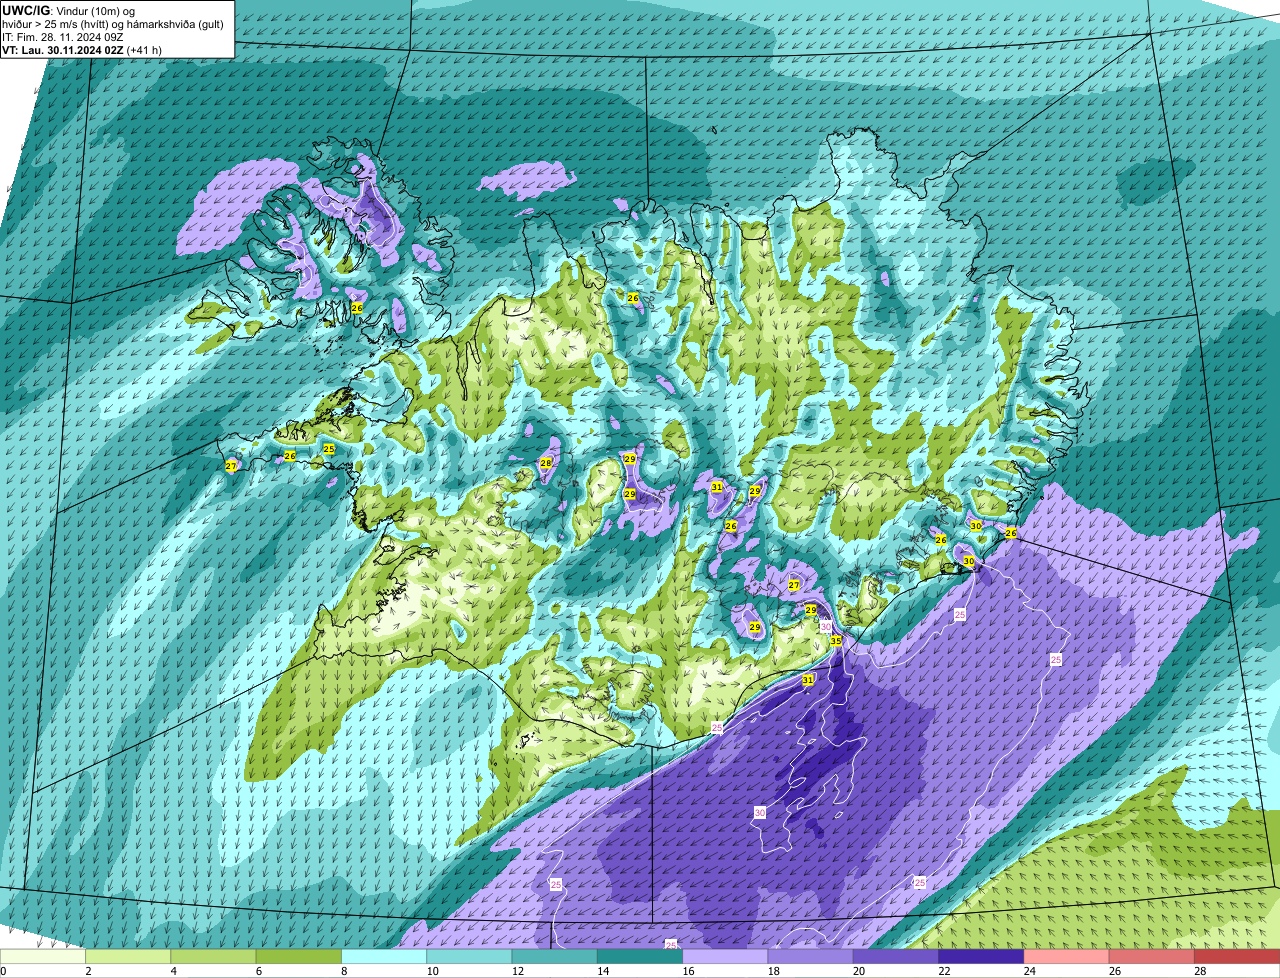Viewport: 1280px width, 978px height.
Task: Click the pale yellow 0–2 m/s legend swatch
Action: tap(43, 956)
